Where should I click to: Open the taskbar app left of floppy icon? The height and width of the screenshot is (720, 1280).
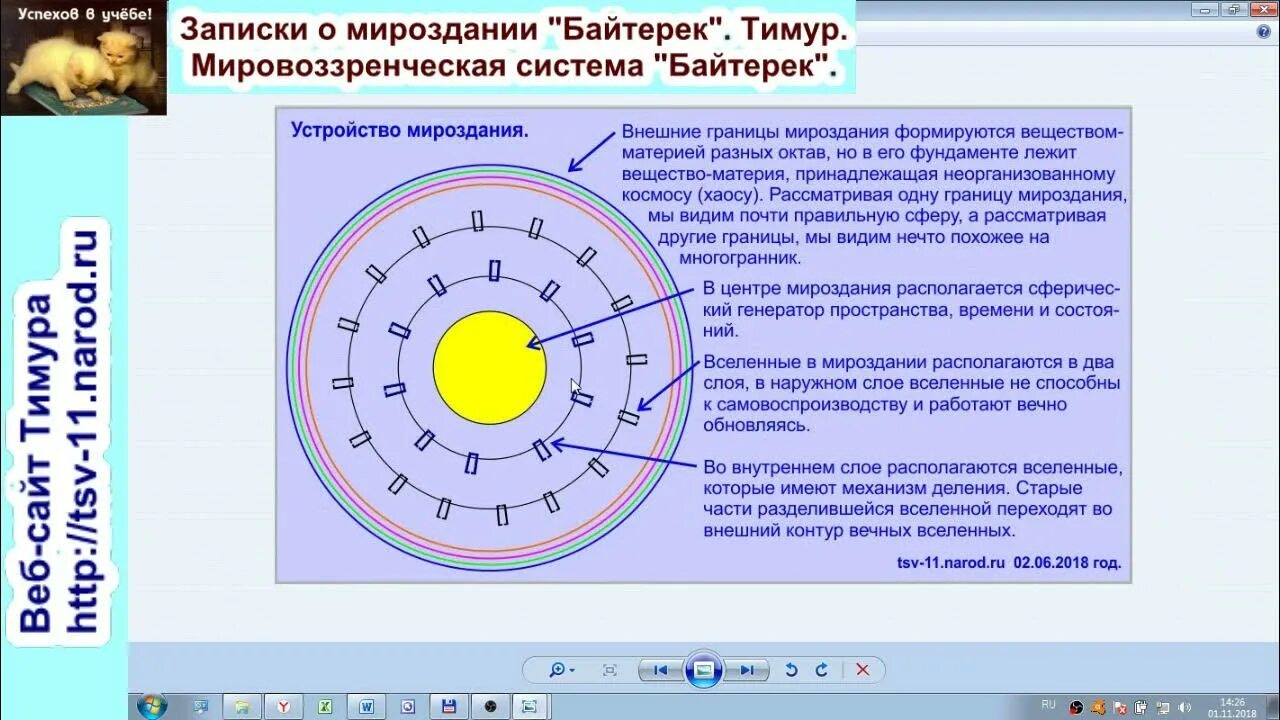coord(408,706)
